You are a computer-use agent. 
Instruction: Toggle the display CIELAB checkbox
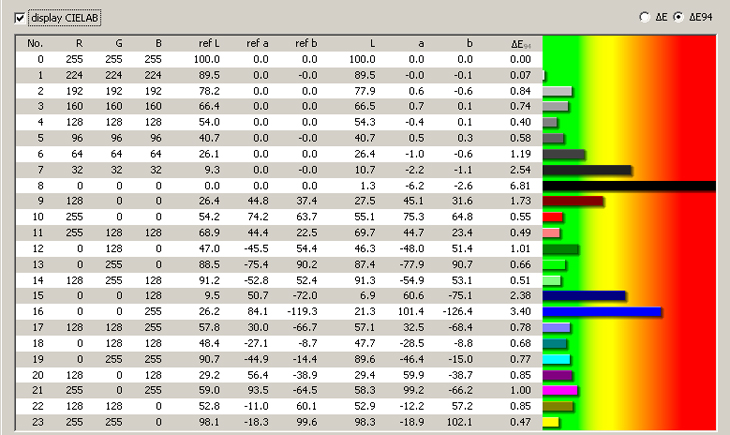point(21,18)
